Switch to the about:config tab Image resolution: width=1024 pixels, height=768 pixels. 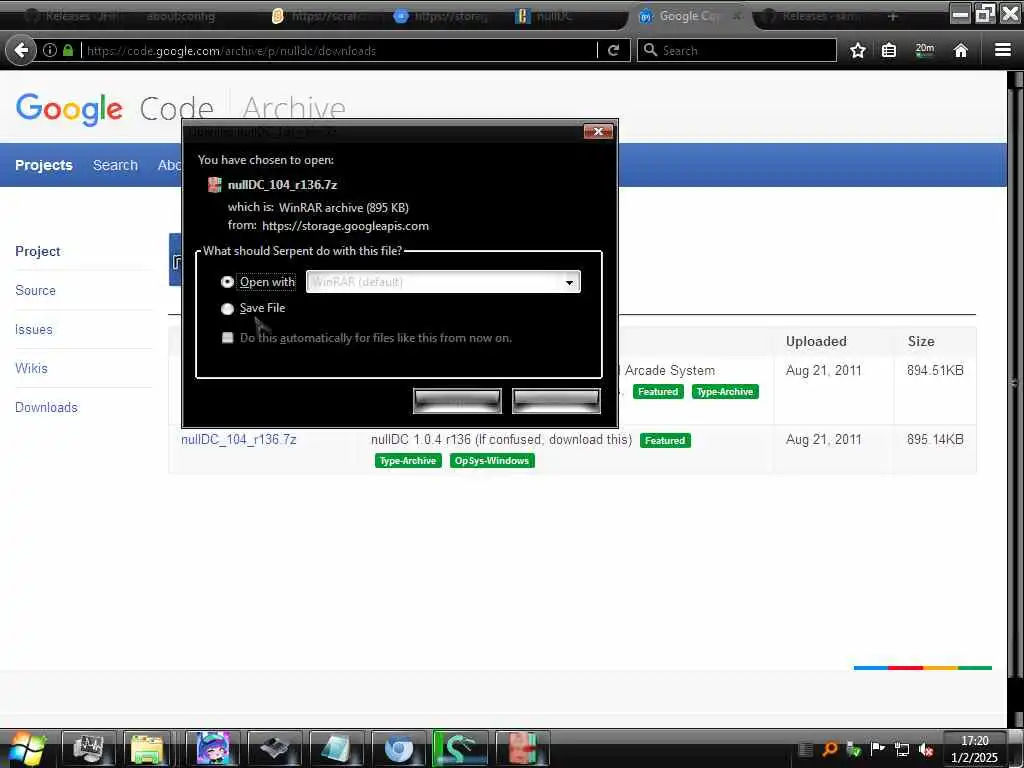pyautogui.click(x=180, y=16)
